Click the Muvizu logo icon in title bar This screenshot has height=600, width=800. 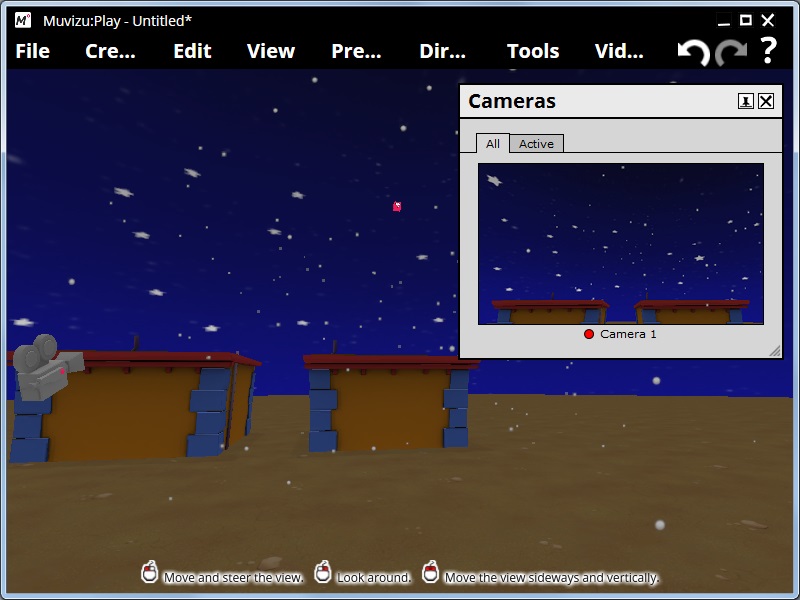pyautogui.click(x=22, y=20)
